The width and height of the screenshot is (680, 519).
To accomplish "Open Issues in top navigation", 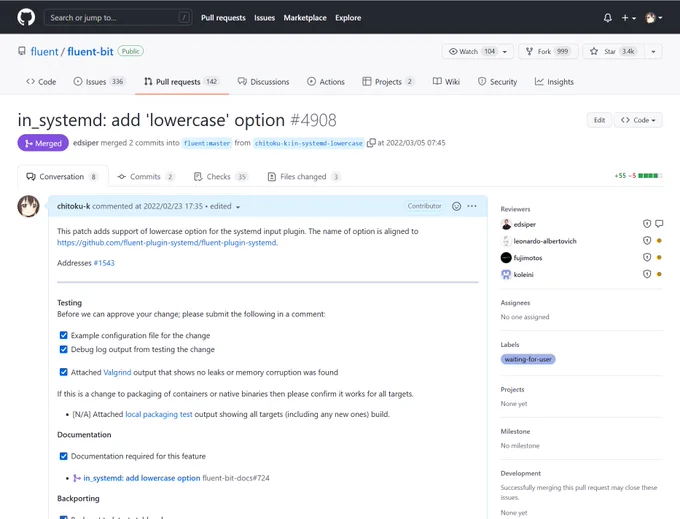I will point(264,18).
